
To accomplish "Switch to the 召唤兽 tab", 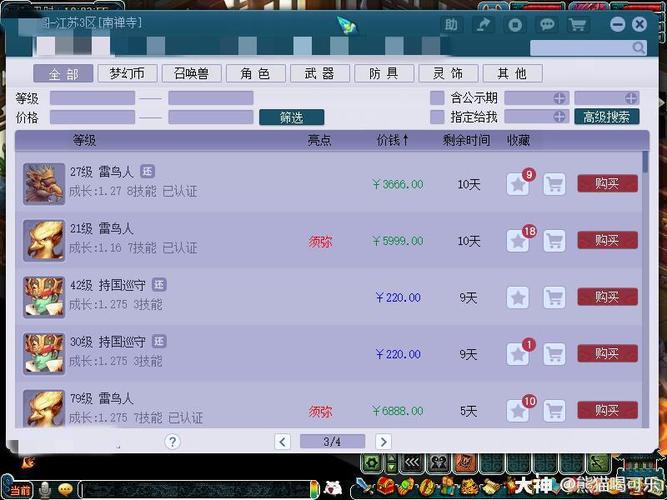I will (x=191, y=74).
